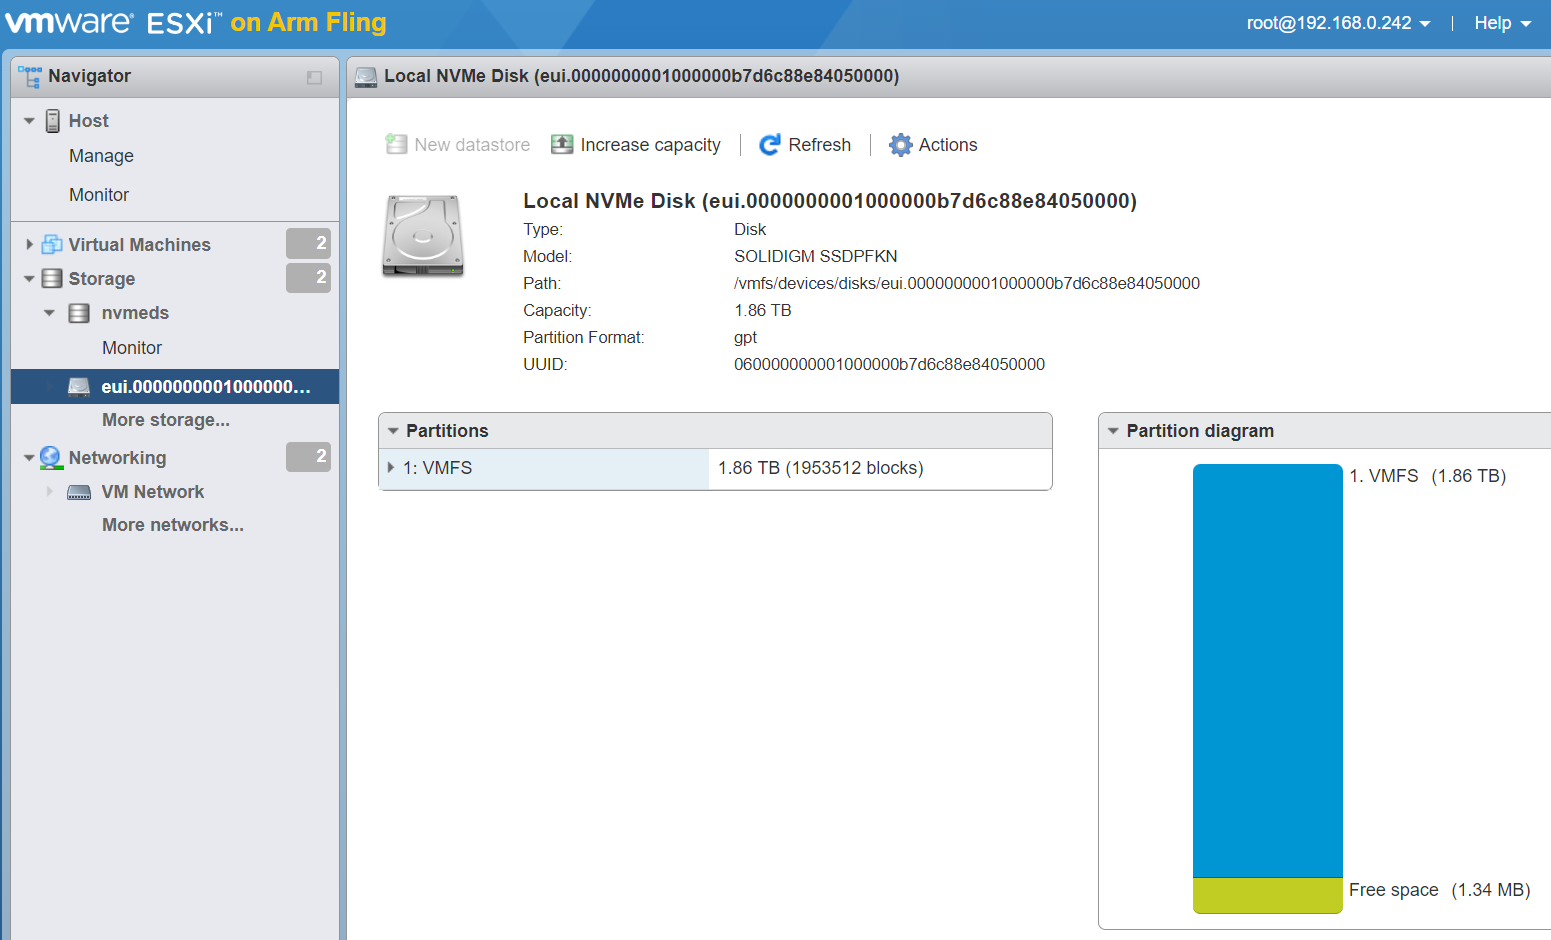Collapse the Partitions panel
This screenshot has width=1551, height=940.
click(393, 431)
